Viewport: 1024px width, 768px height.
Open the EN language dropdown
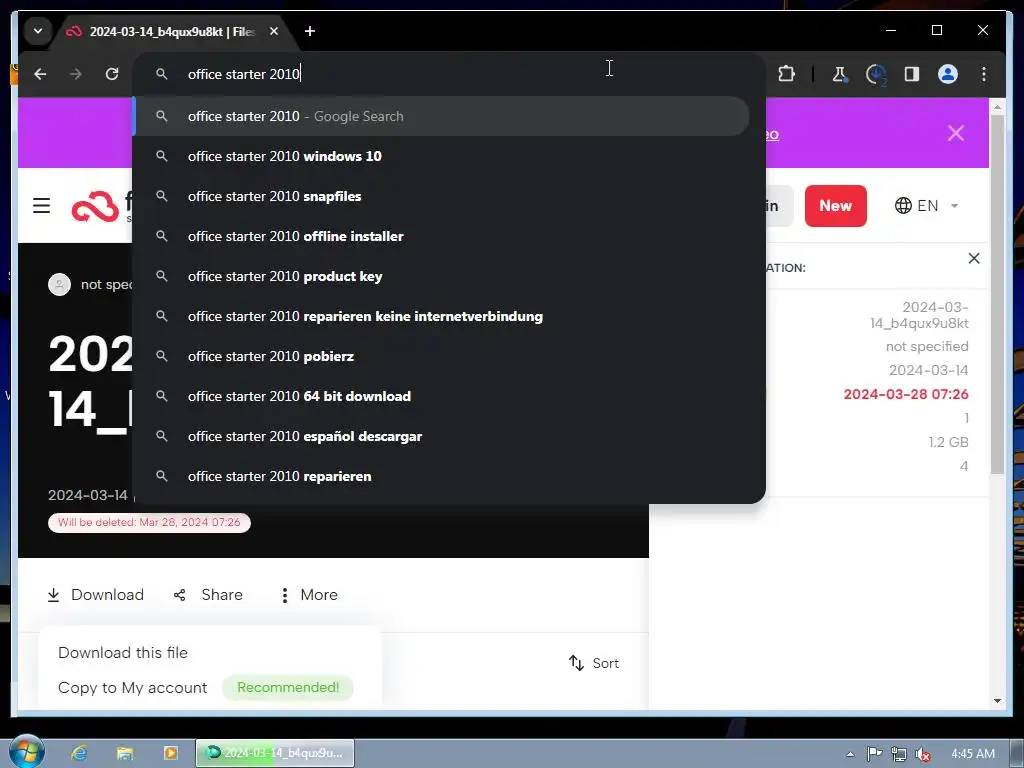pos(926,206)
